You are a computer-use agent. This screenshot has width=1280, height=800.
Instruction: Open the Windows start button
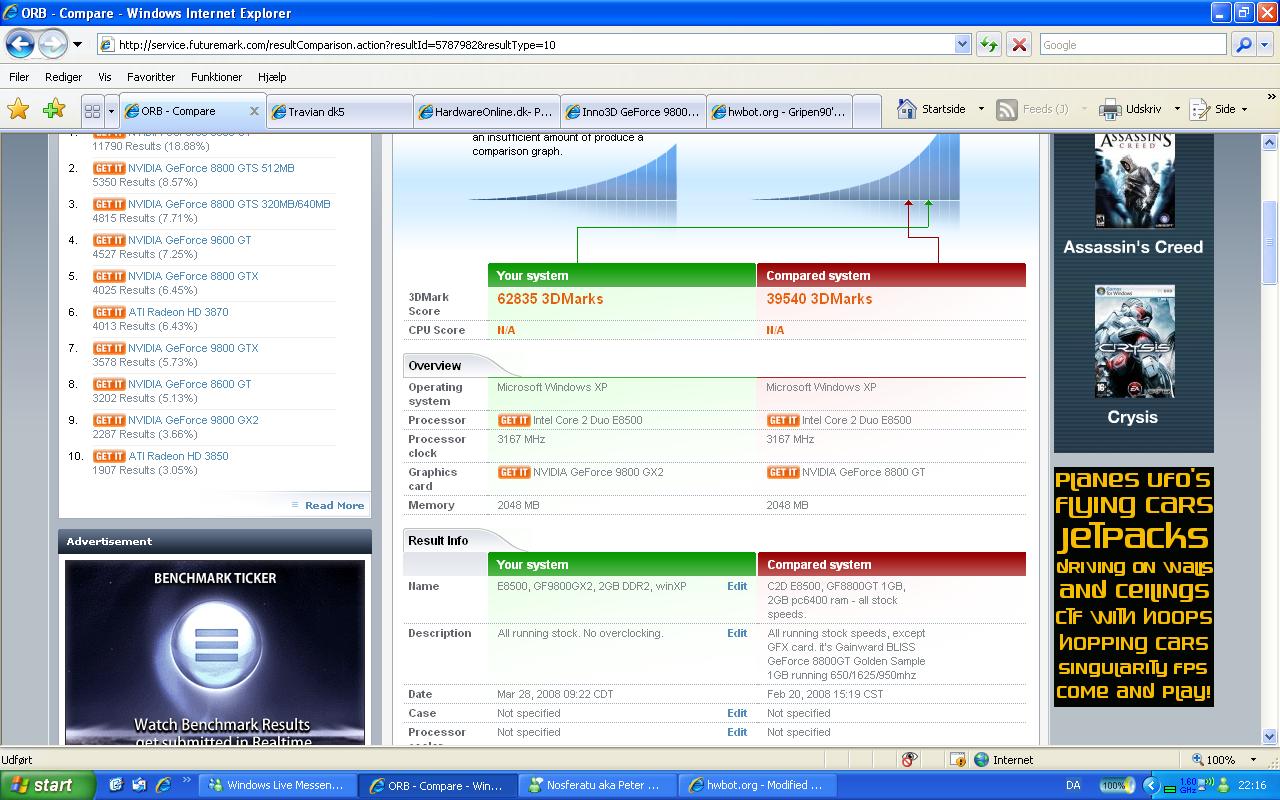coord(48,785)
